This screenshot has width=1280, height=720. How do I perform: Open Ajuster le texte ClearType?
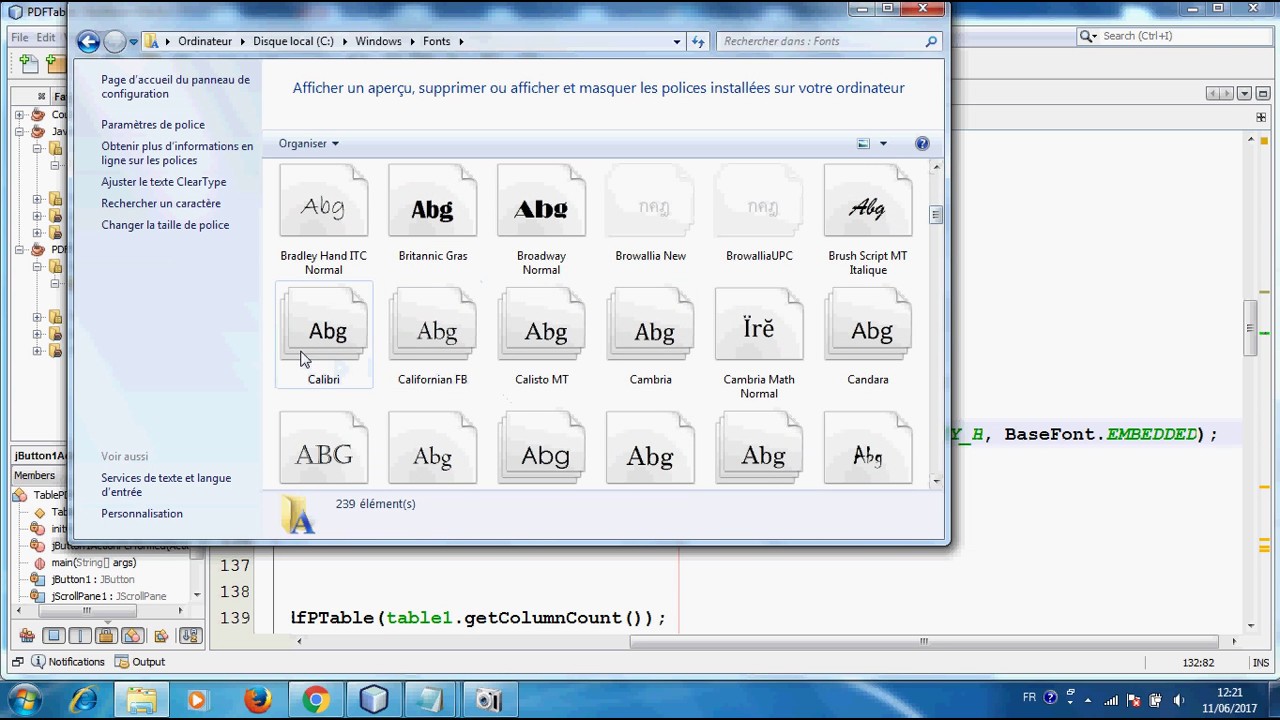[x=163, y=181]
